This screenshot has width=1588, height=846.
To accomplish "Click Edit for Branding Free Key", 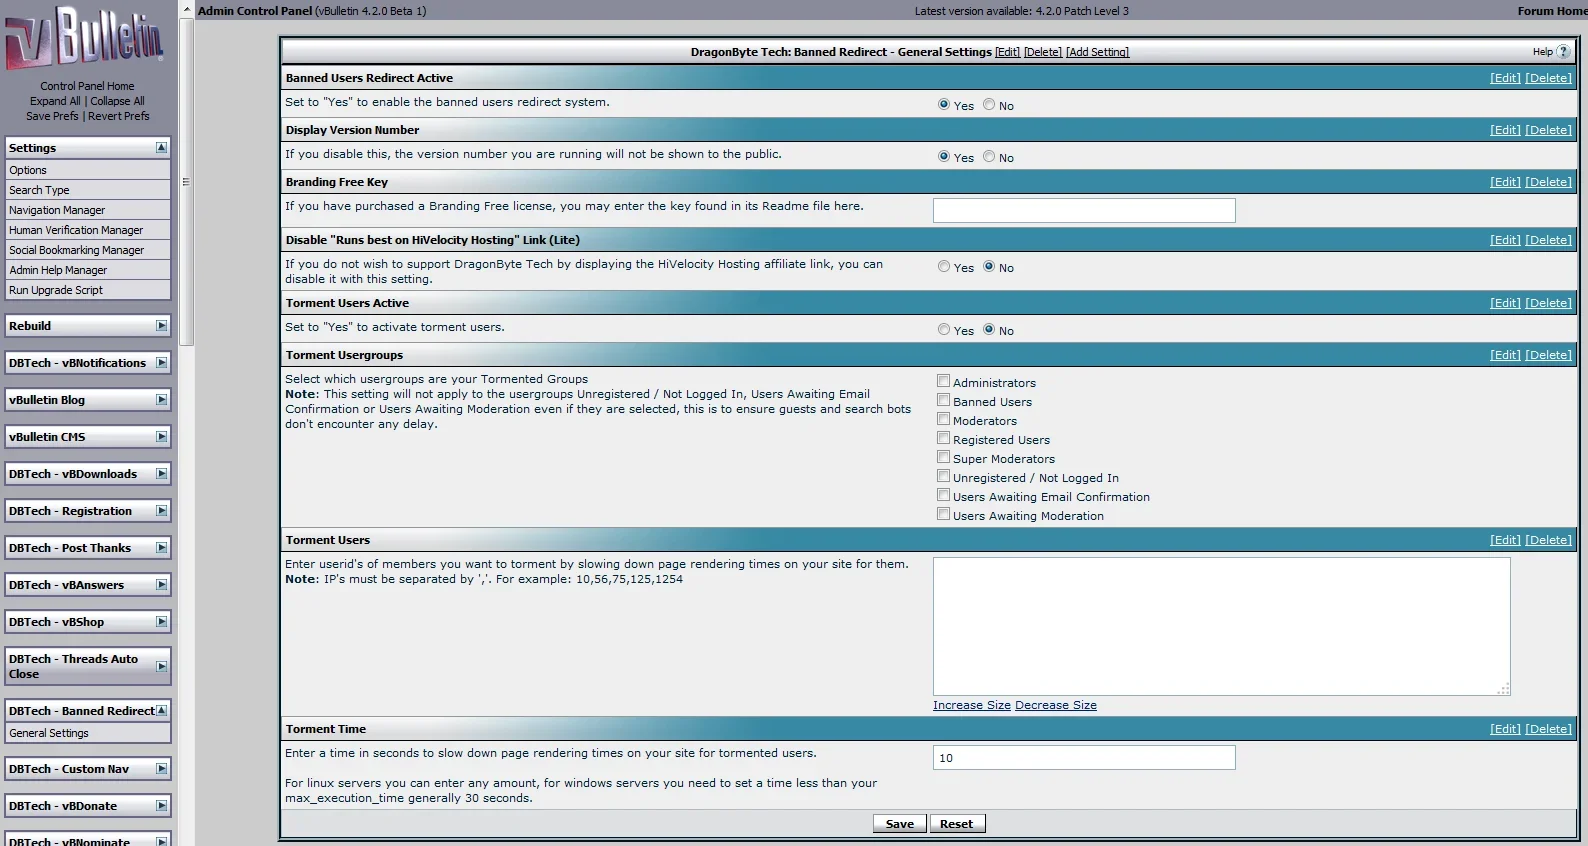I will tap(1505, 182).
